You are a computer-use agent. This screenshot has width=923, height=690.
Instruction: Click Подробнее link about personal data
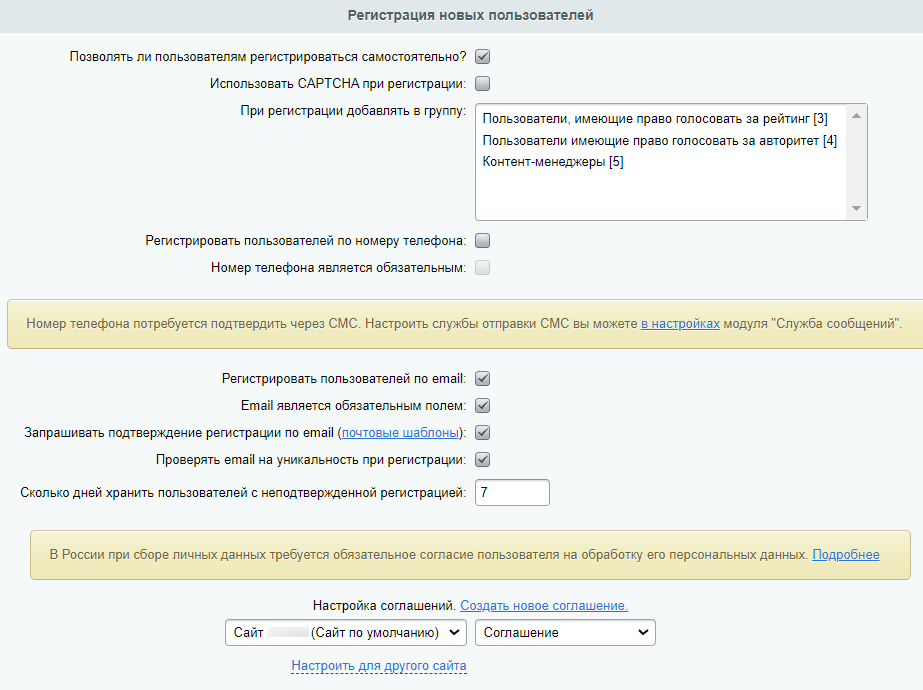[x=845, y=554]
